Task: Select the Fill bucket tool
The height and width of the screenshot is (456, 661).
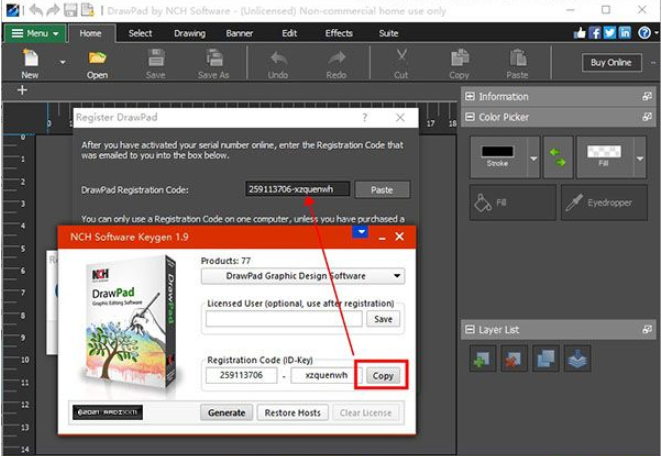Action: pos(513,203)
